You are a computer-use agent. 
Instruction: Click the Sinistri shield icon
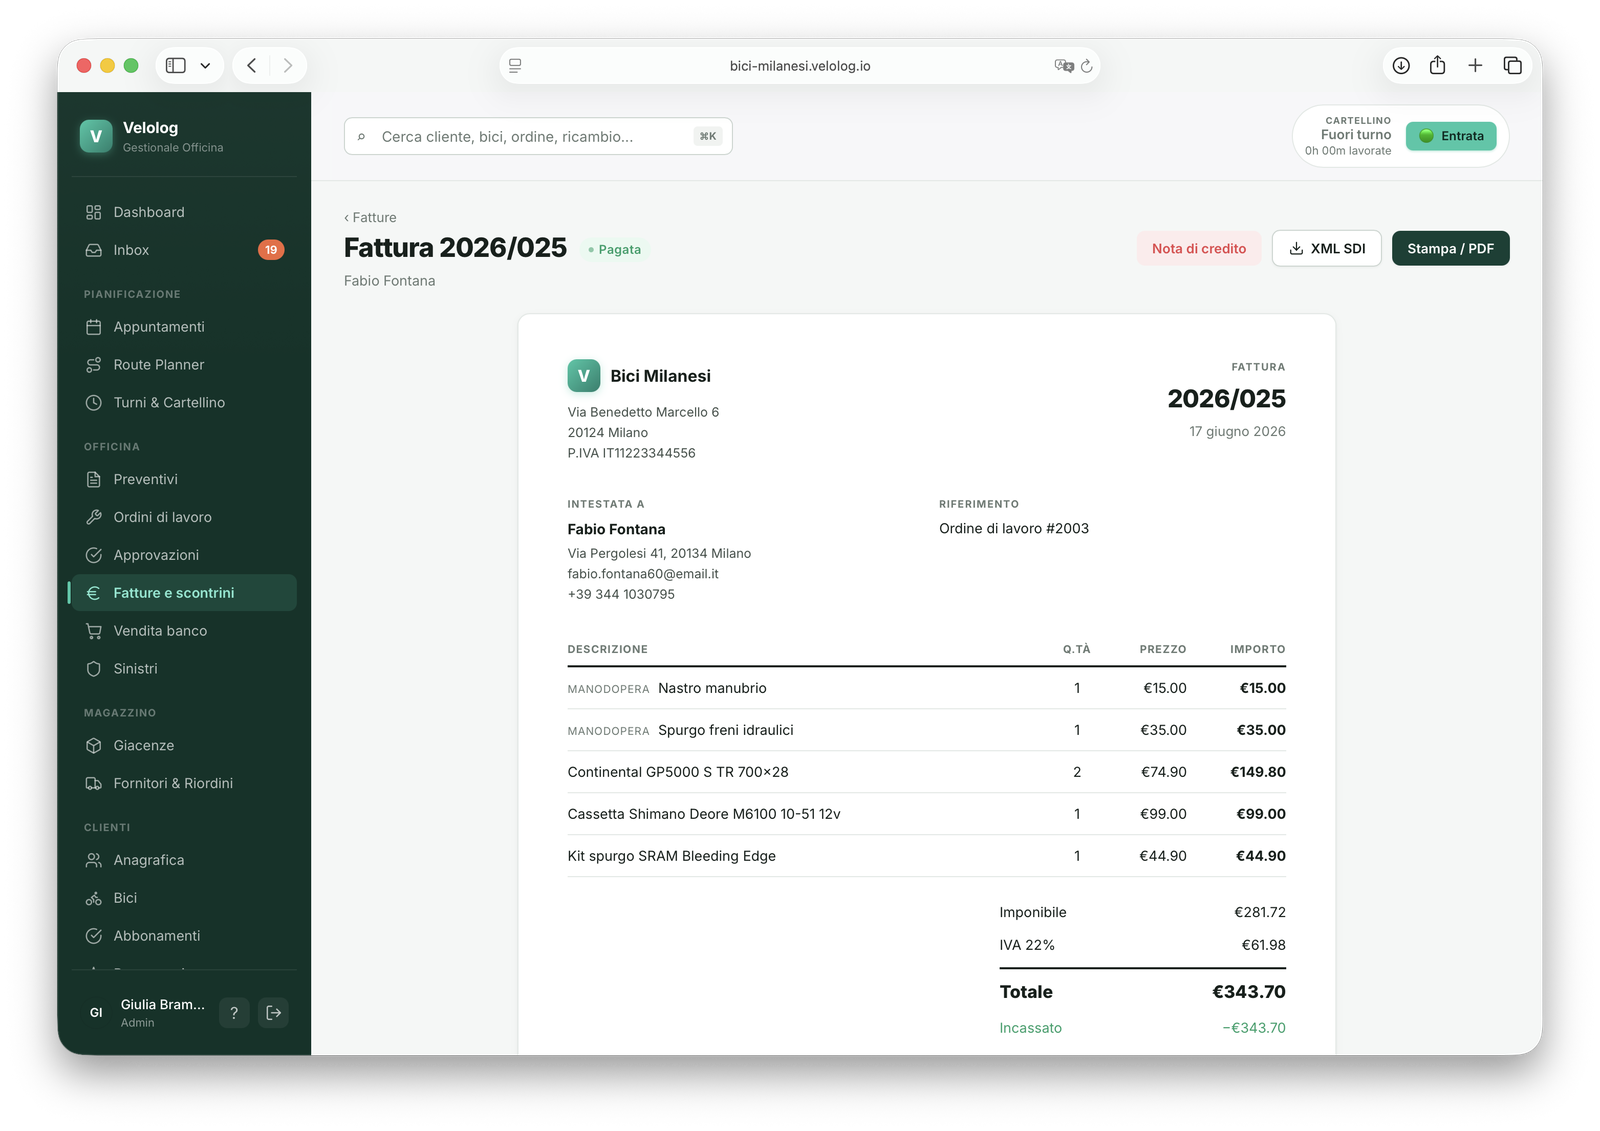click(x=94, y=669)
